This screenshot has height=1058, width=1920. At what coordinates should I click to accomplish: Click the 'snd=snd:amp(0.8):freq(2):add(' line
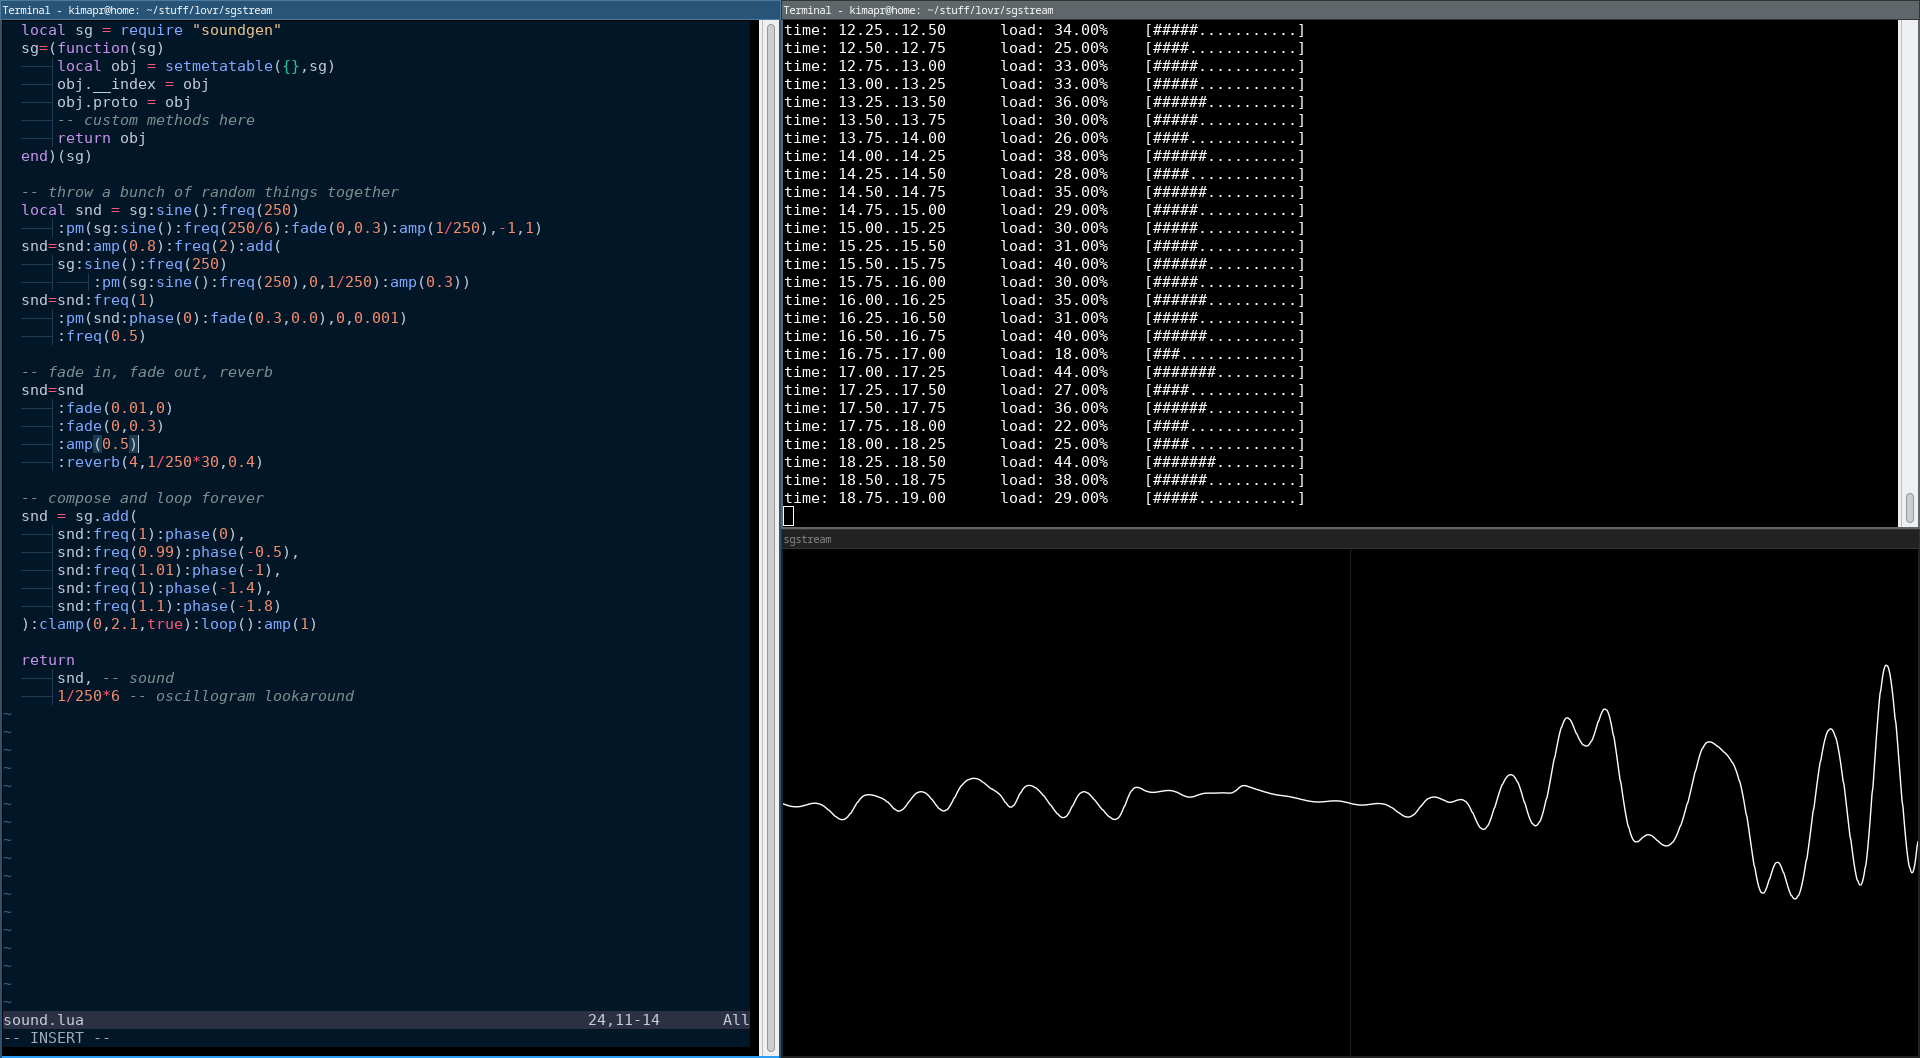(151, 246)
